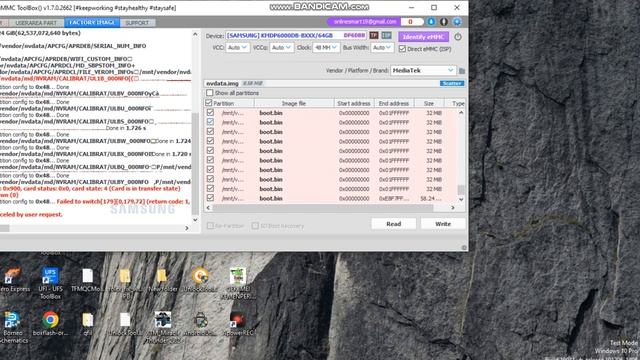The image size is (640, 360).
Task: Select the FACTORY IMAGE tab
Action: [x=92, y=23]
